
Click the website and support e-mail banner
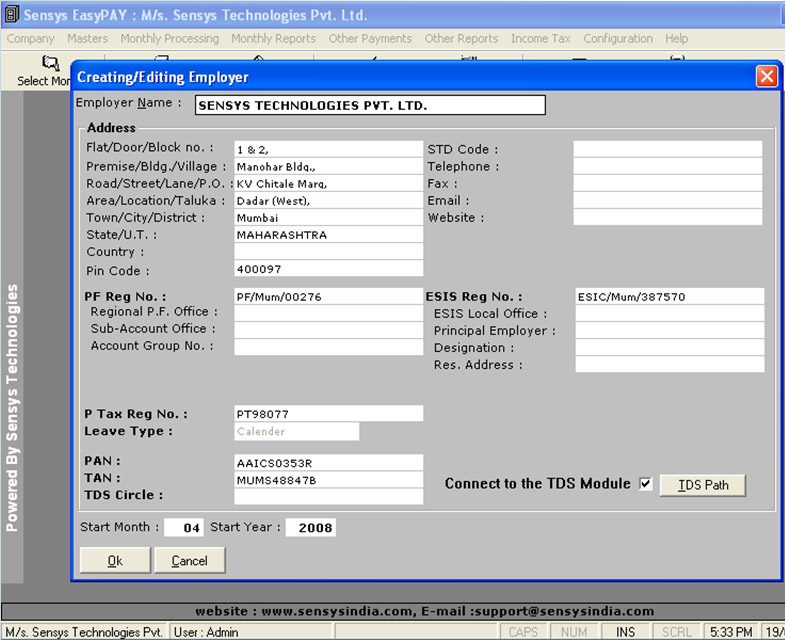(425, 611)
